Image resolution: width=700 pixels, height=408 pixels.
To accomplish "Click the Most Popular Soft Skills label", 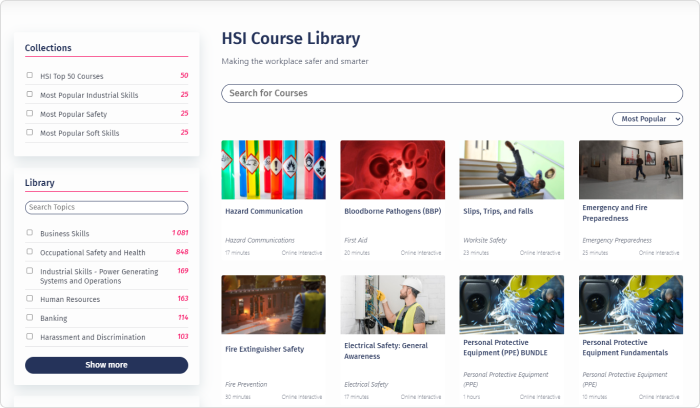I will pyautogui.click(x=79, y=133).
